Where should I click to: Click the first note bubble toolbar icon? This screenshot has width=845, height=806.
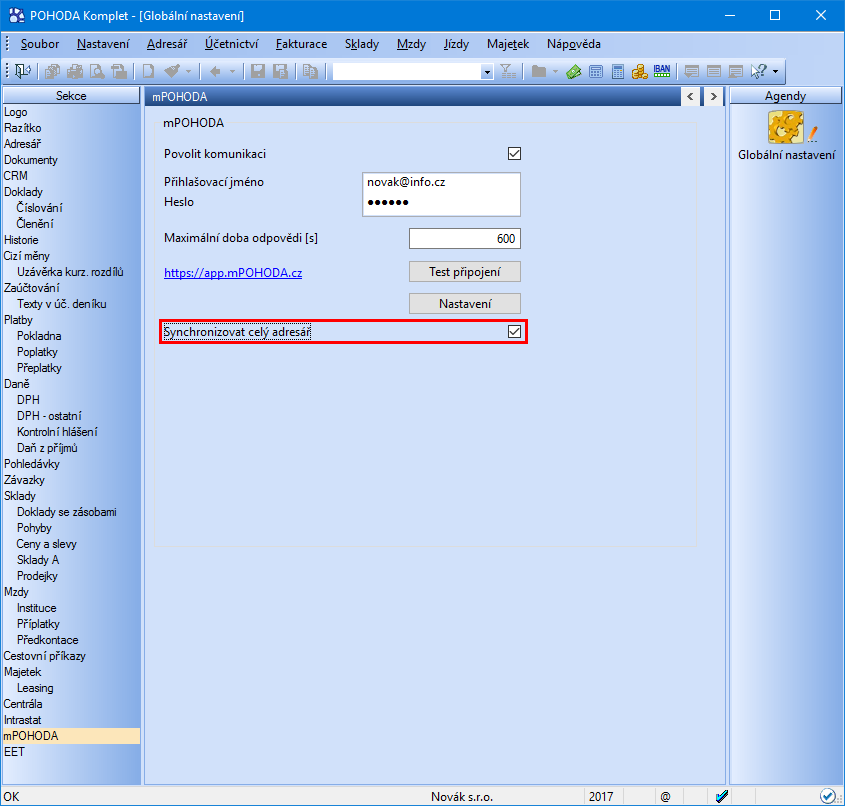(691, 71)
